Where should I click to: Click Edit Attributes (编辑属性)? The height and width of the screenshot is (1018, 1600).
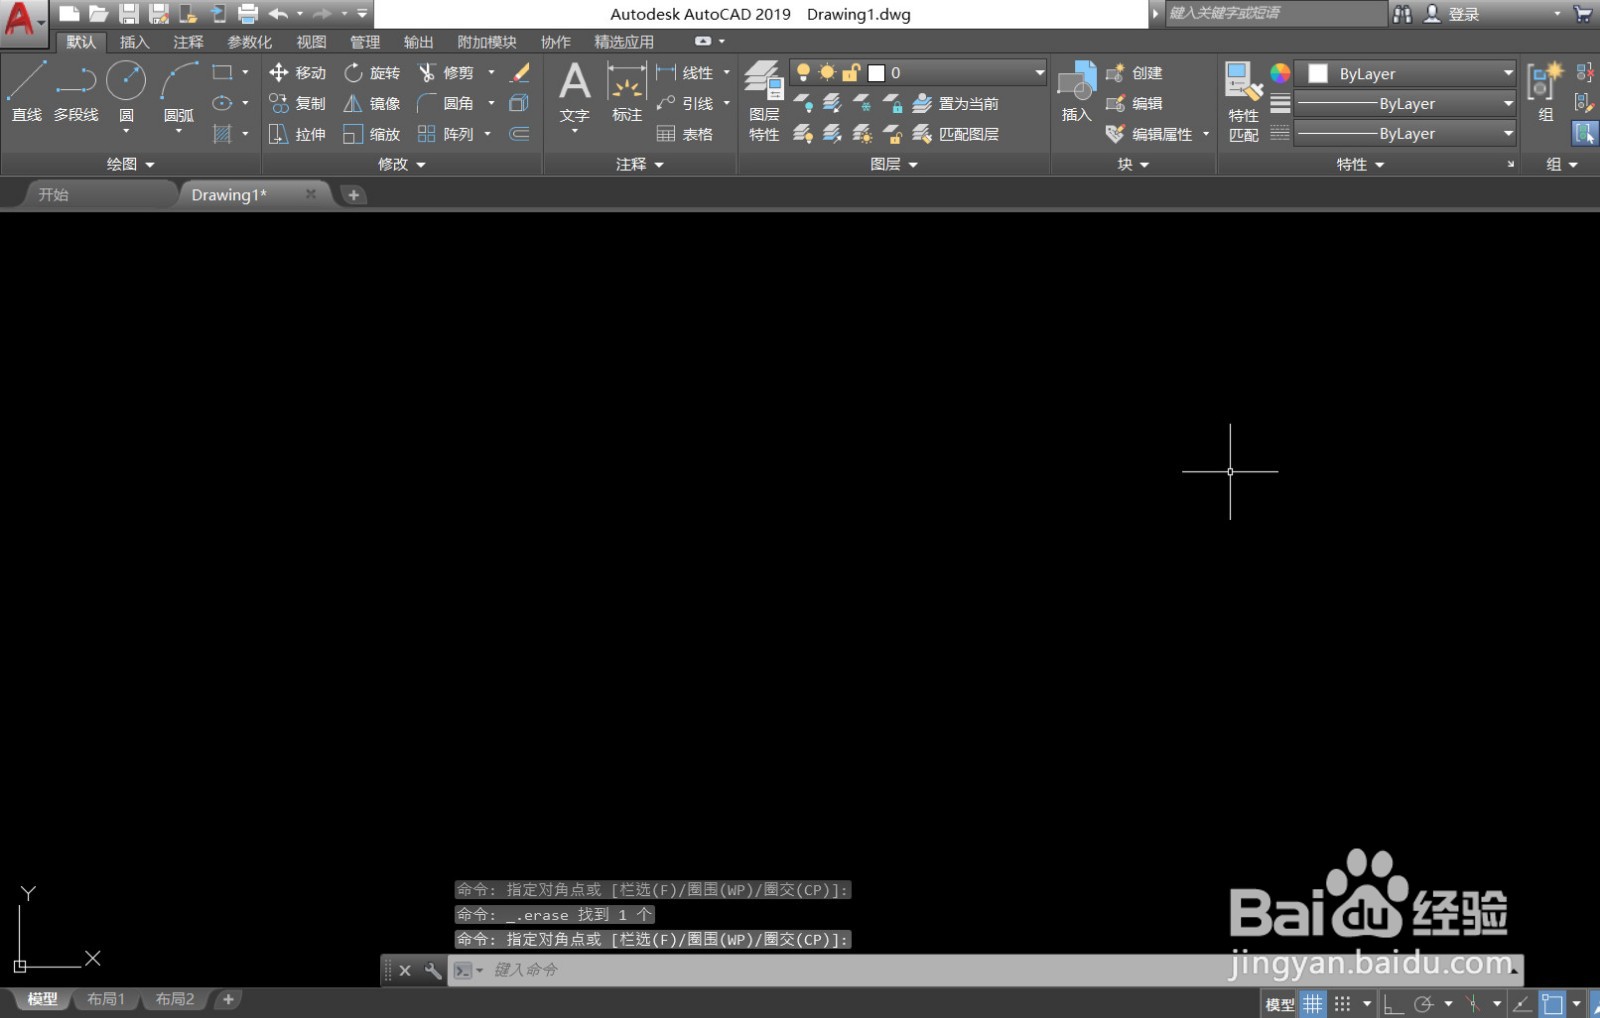click(x=1150, y=134)
